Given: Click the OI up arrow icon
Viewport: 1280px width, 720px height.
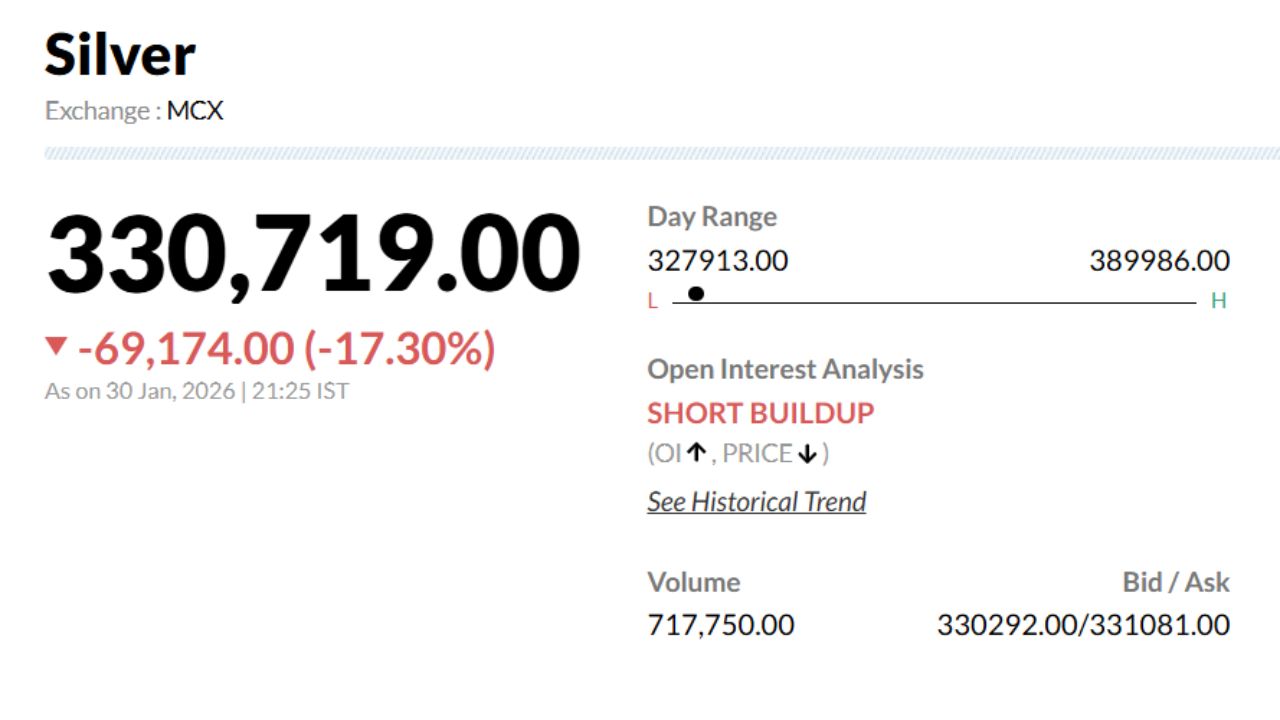Looking at the screenshot, I should click(696, 454).
